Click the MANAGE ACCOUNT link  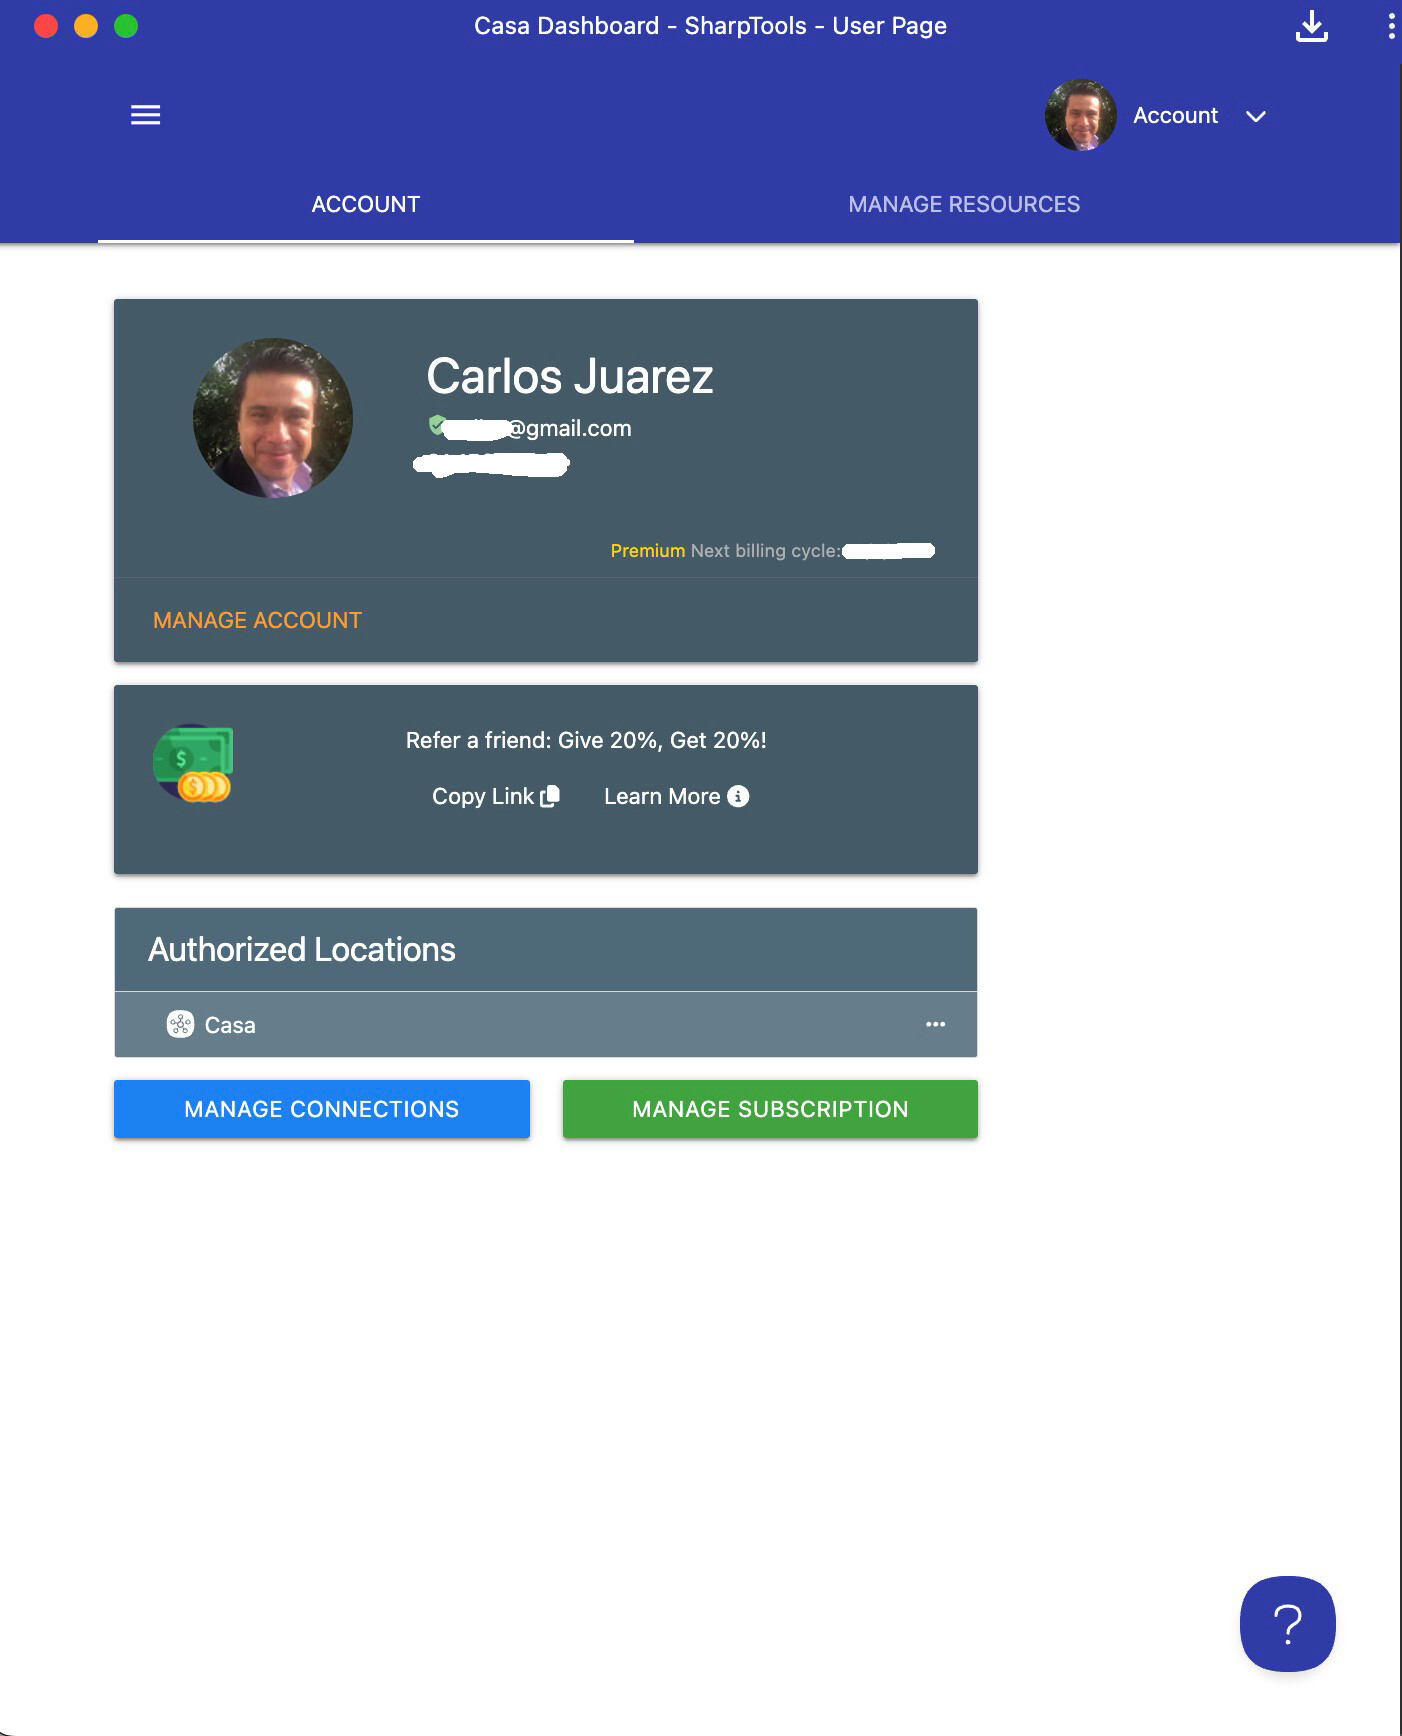pyautogui.click(x=257, y=620)
